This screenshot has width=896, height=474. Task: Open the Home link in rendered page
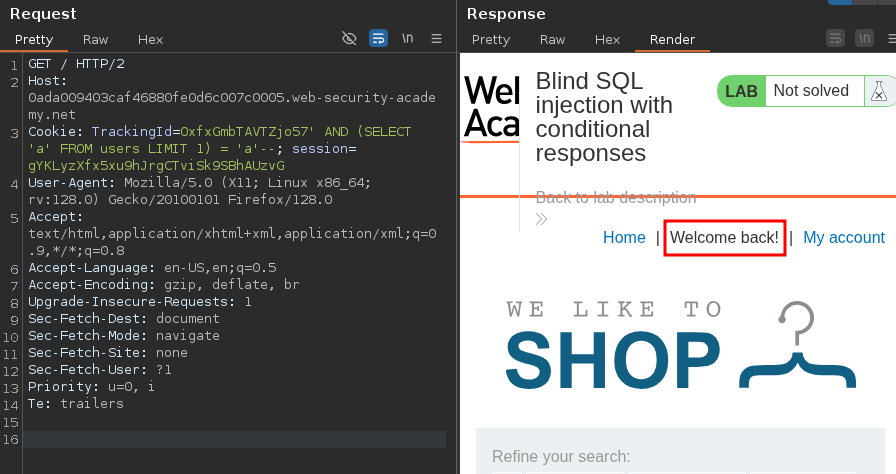(x=624, y=237)
